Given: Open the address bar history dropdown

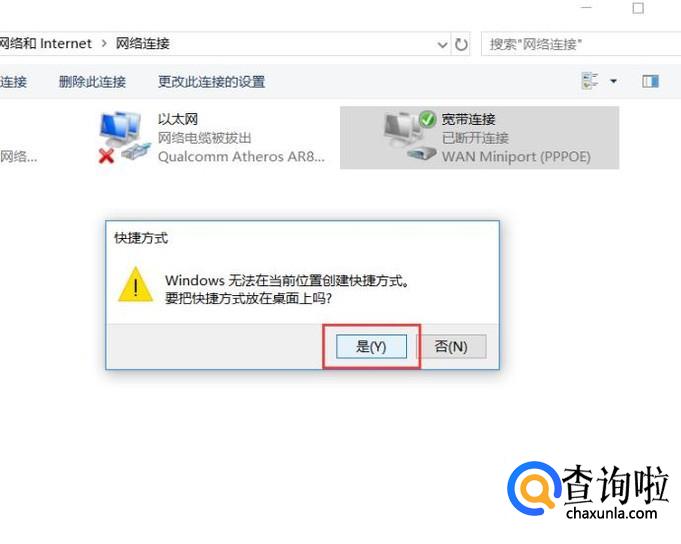Looking at the screenshot, I should (442, 44).
